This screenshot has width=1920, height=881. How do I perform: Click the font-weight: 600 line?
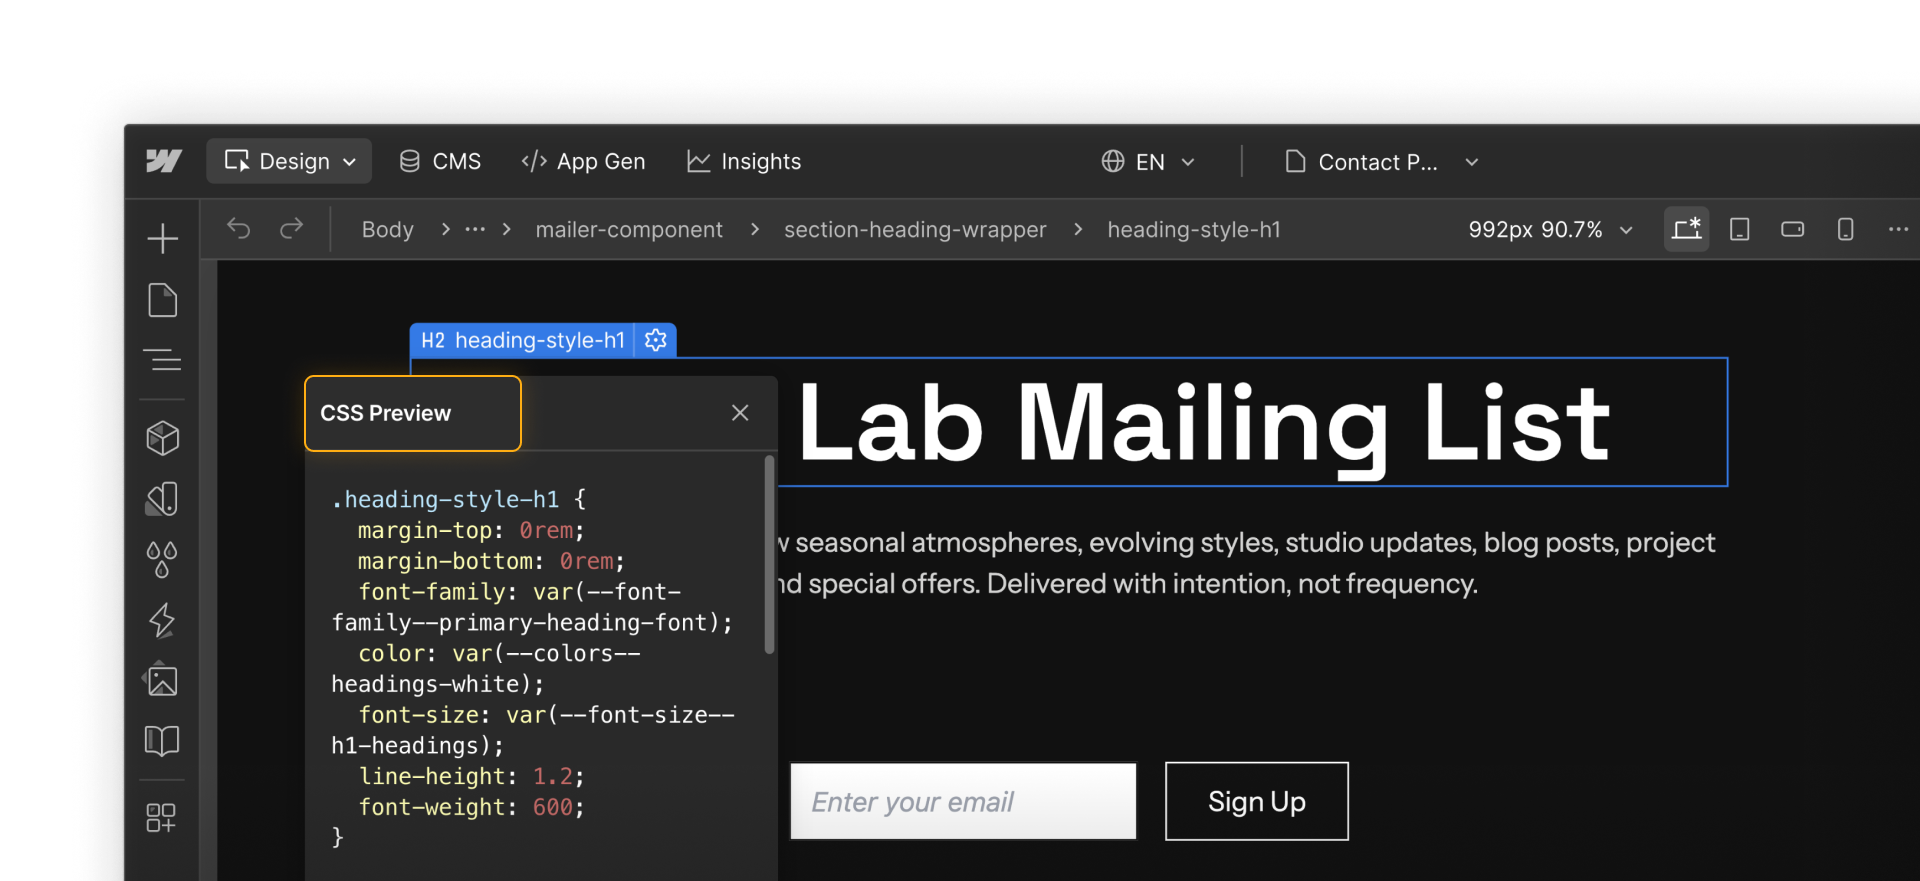pyautogui.click(x=471, y=807)
